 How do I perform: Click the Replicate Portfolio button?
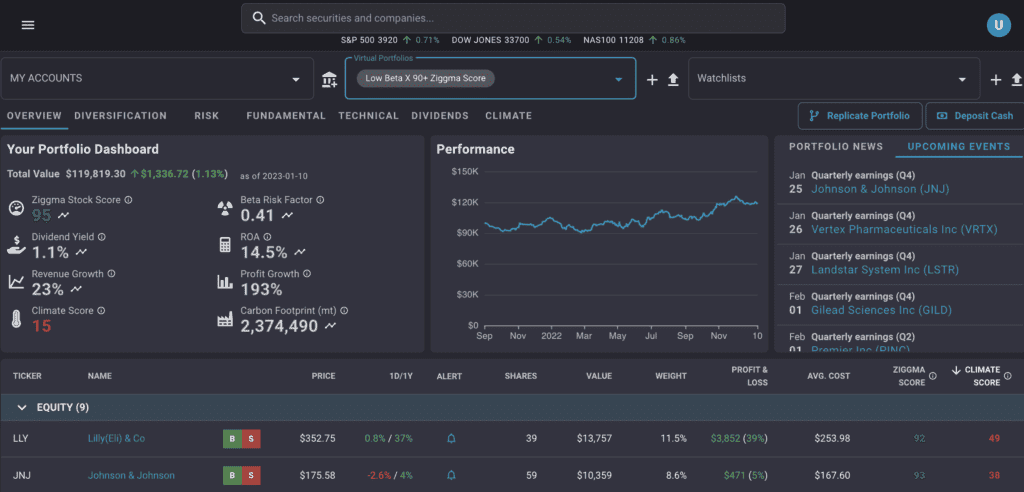pyautogui.click(x=859, y=116)
